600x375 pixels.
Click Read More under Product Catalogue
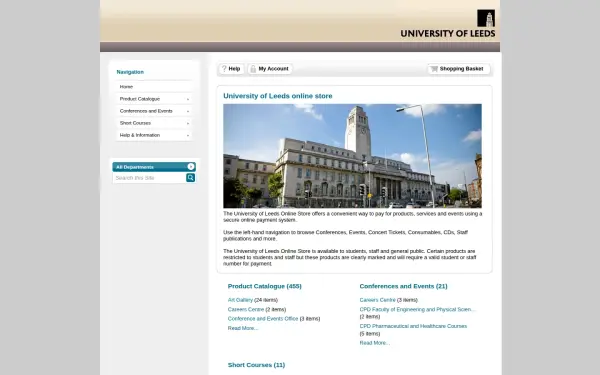(x=243, y=328)
